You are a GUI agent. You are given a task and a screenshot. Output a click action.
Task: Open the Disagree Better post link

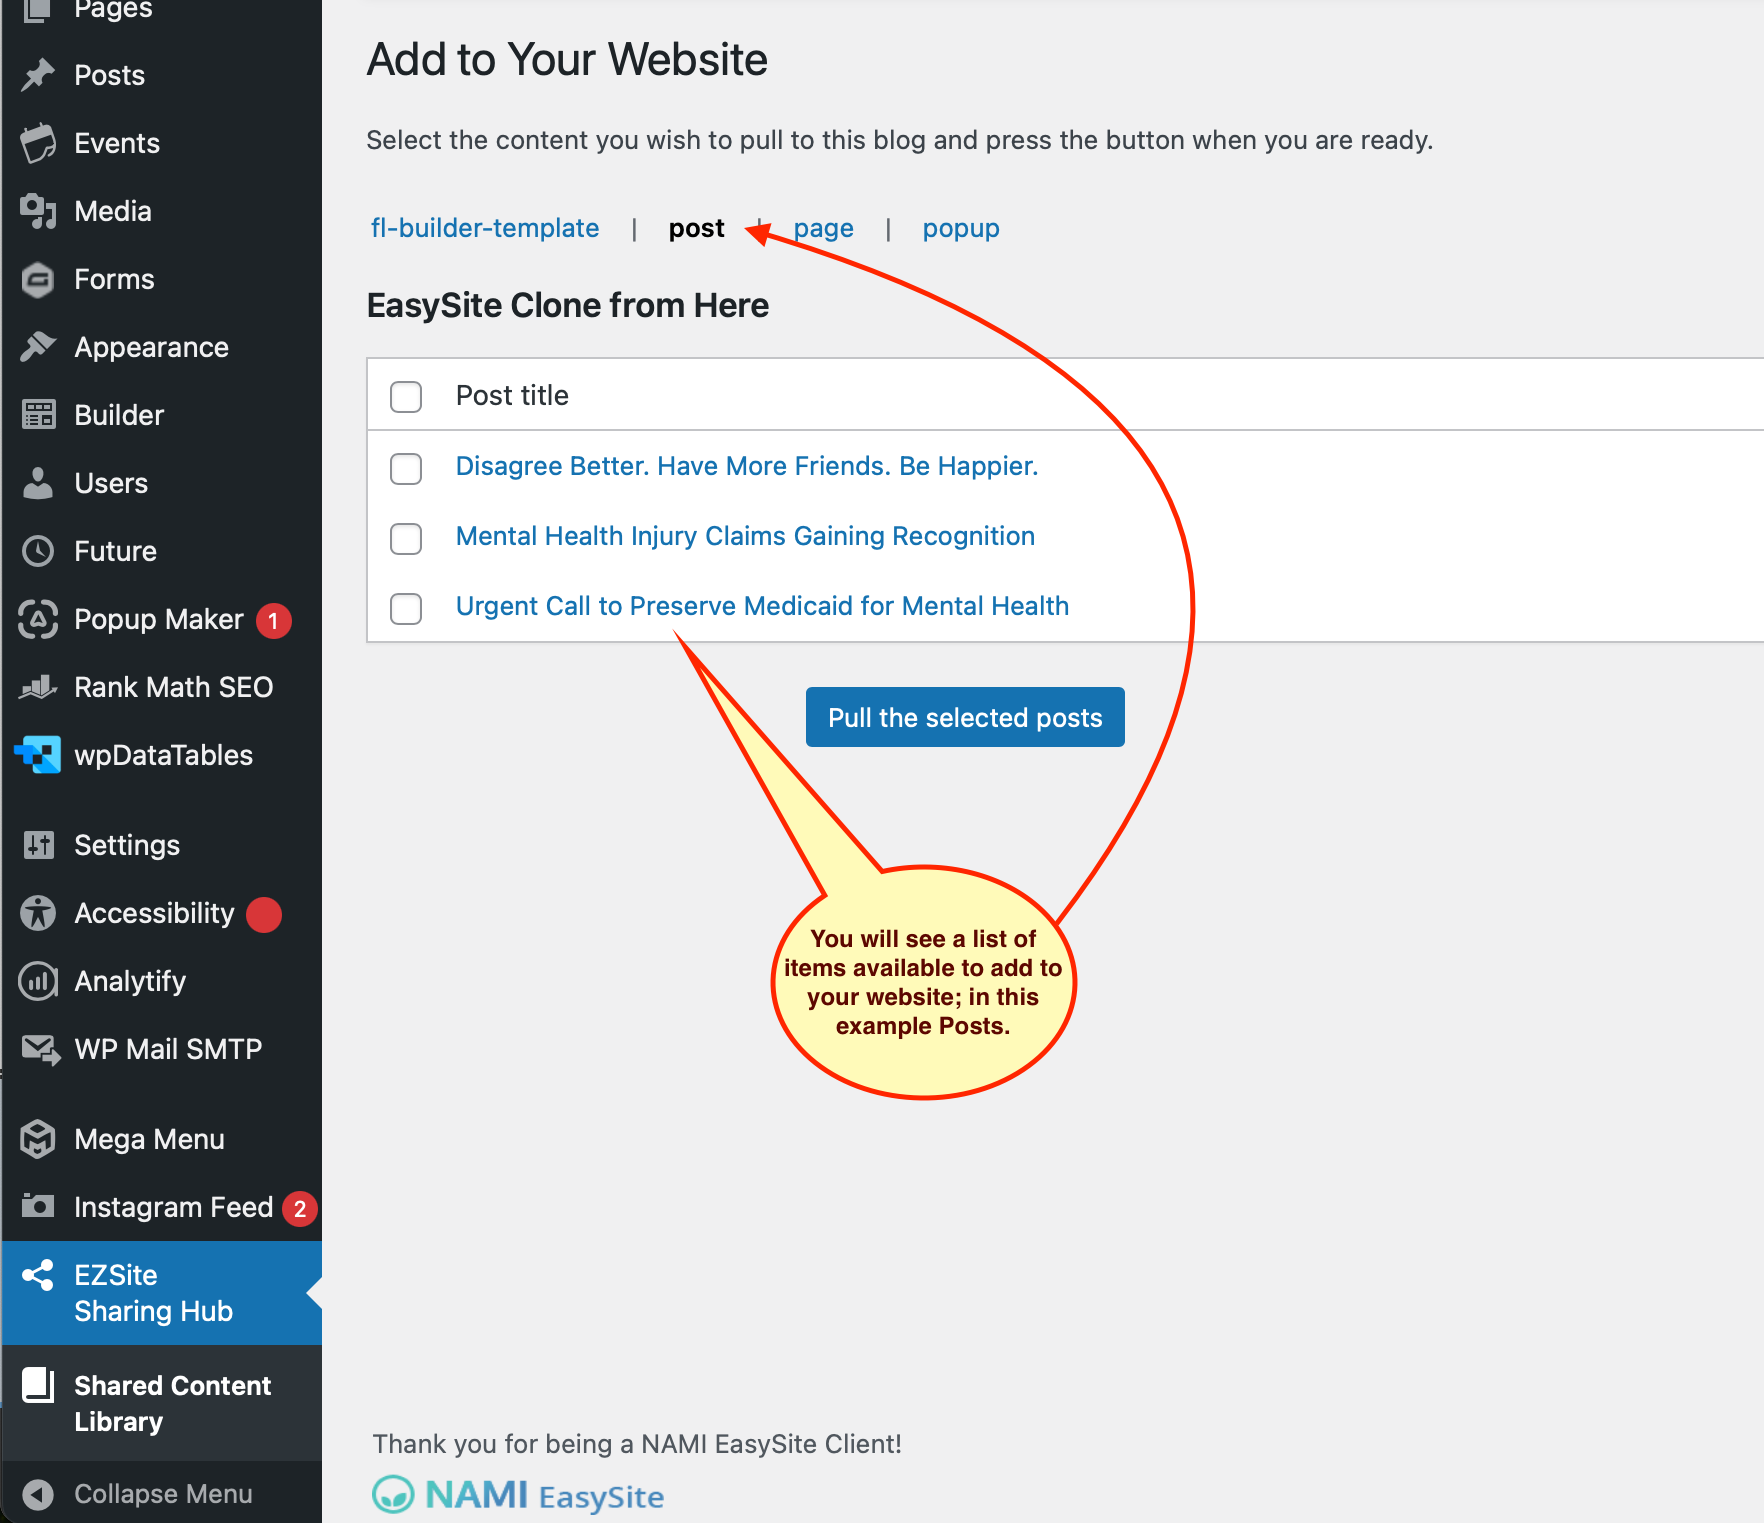pos(747,466)
